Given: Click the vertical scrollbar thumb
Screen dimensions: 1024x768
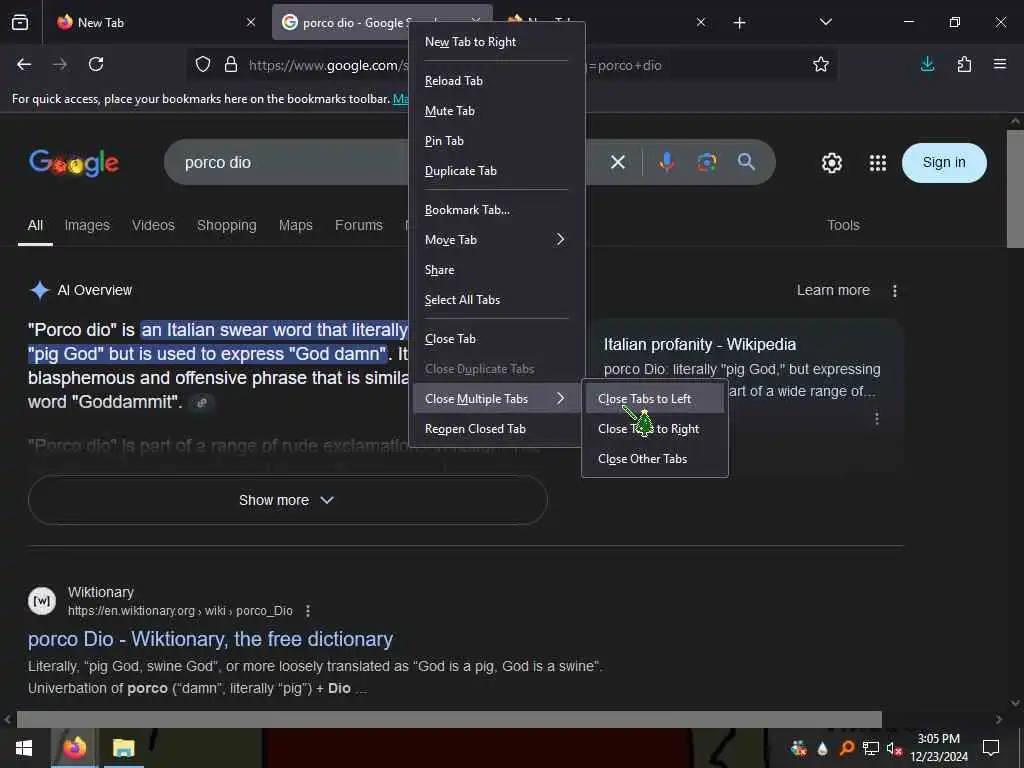Looking at the screenshot, I should tap(1015, 189).
